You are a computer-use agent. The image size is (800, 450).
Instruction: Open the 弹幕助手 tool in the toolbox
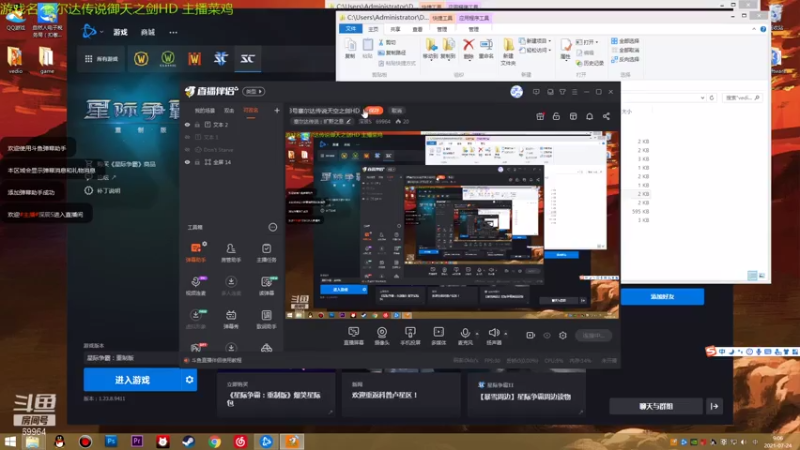point(196,252)
